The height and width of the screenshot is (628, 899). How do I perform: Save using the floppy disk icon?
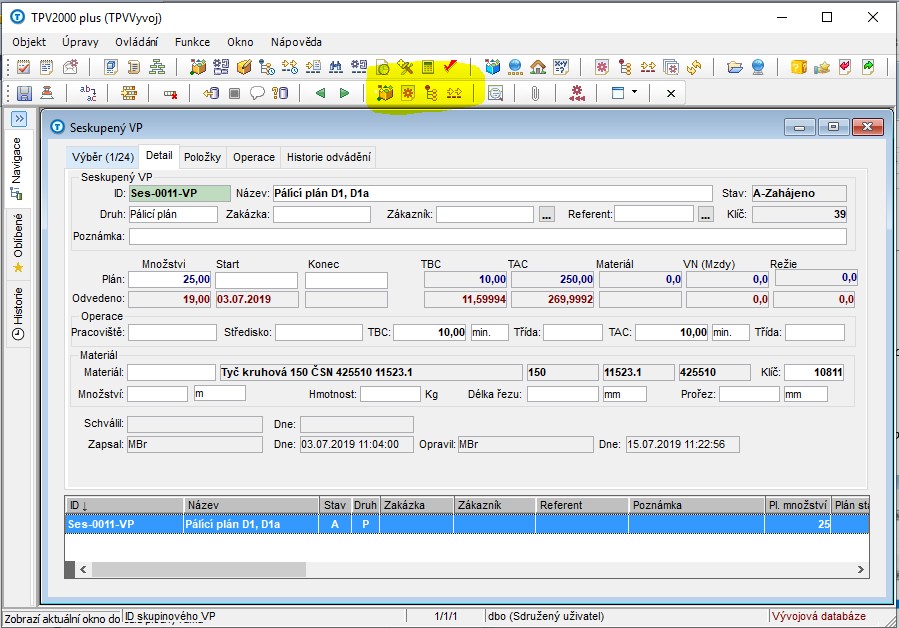click(x=24, y=93)
